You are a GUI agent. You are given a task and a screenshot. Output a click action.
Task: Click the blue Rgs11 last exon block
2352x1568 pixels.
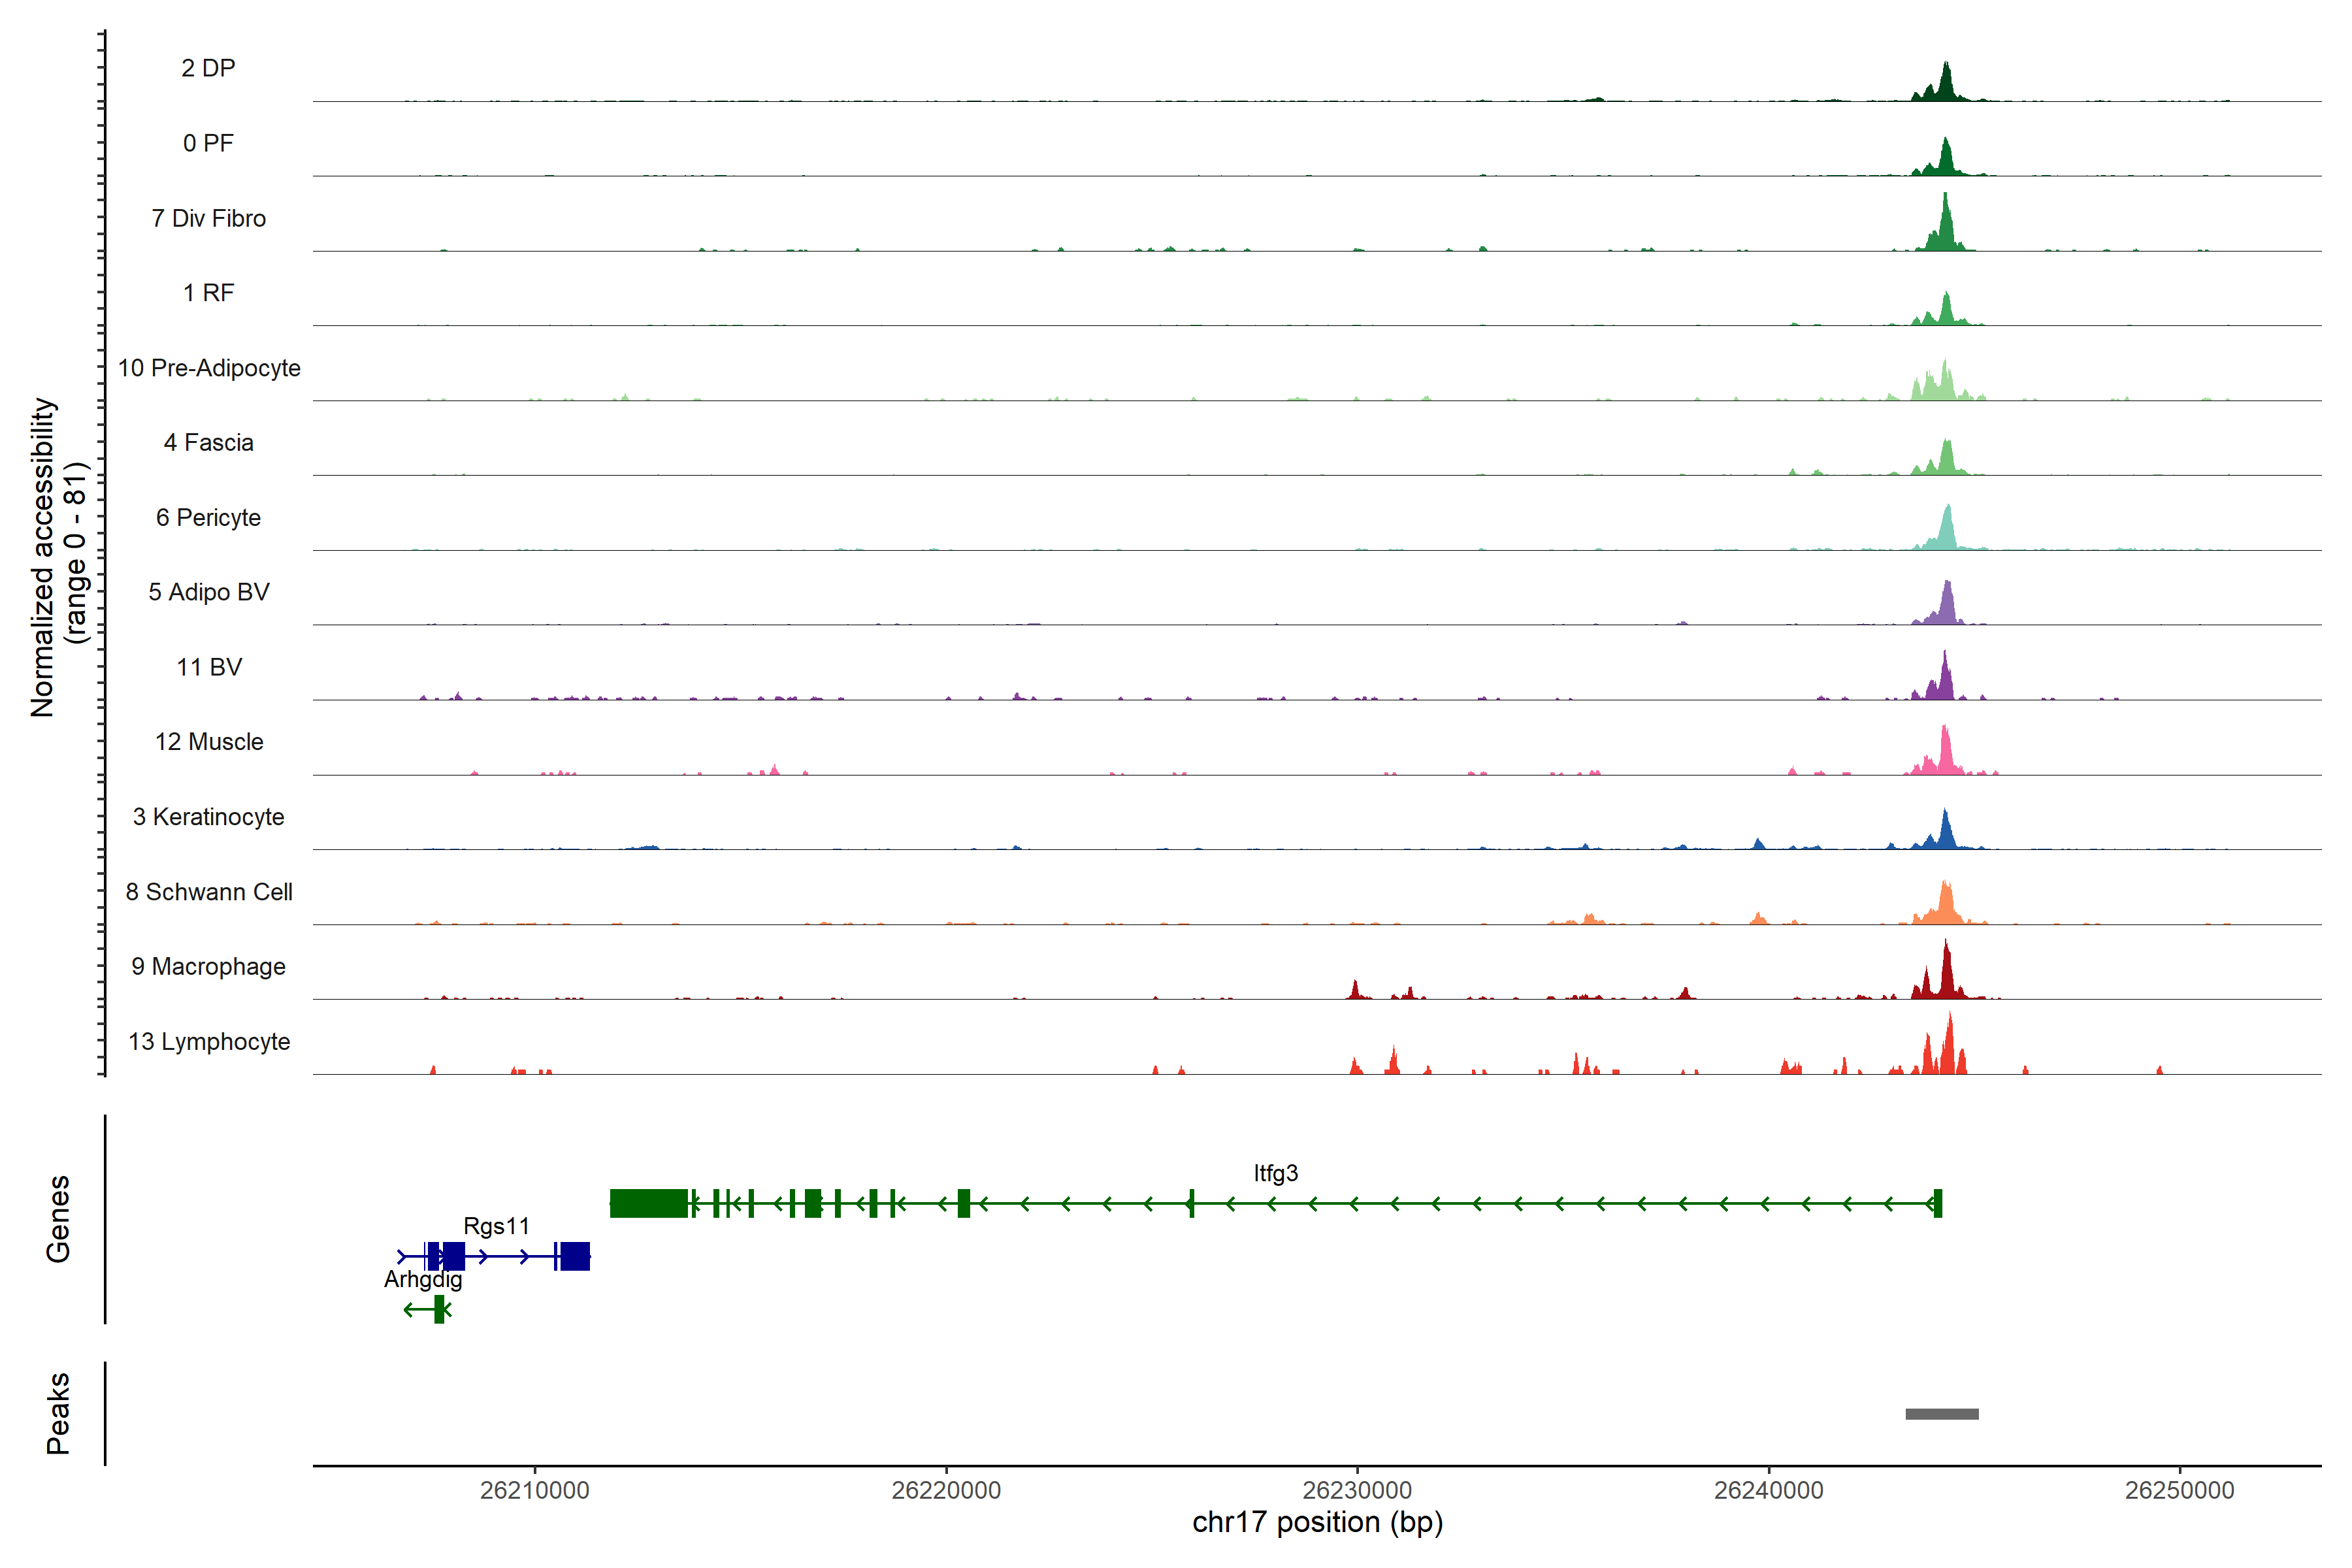click(574, 1256)
